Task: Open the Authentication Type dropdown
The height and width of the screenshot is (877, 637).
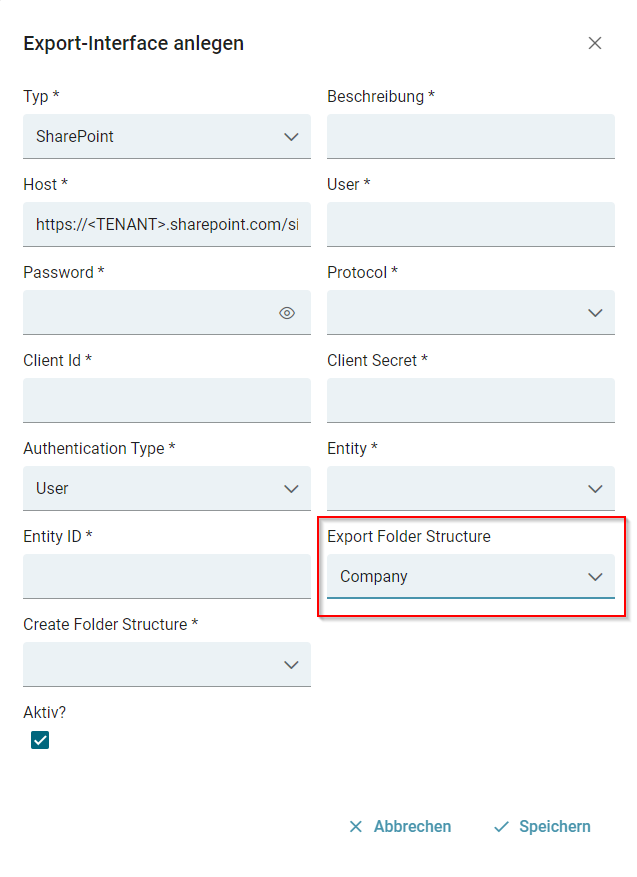Action: [166, 489]
